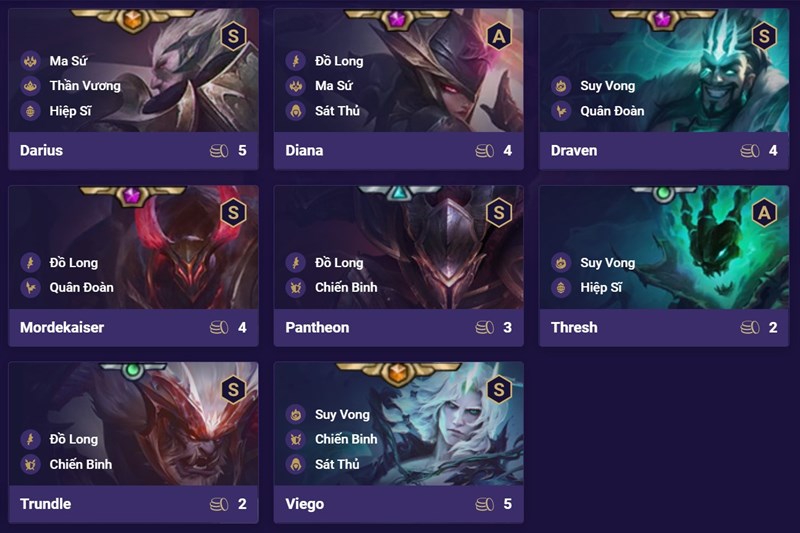Click Hiệp Sĩ trait icon on Thresh card
The width and height of the screenshot is (800, 533).
click(561, 288)
